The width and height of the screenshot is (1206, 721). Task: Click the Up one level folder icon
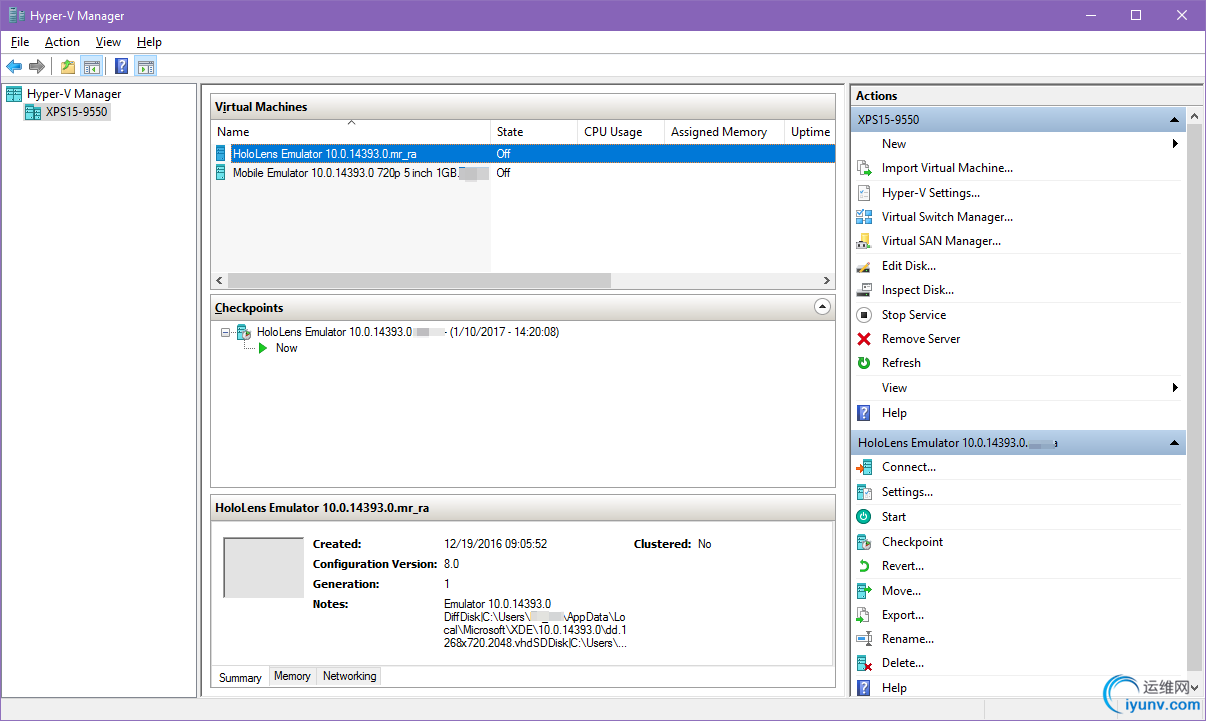click(x=67, y=67)
